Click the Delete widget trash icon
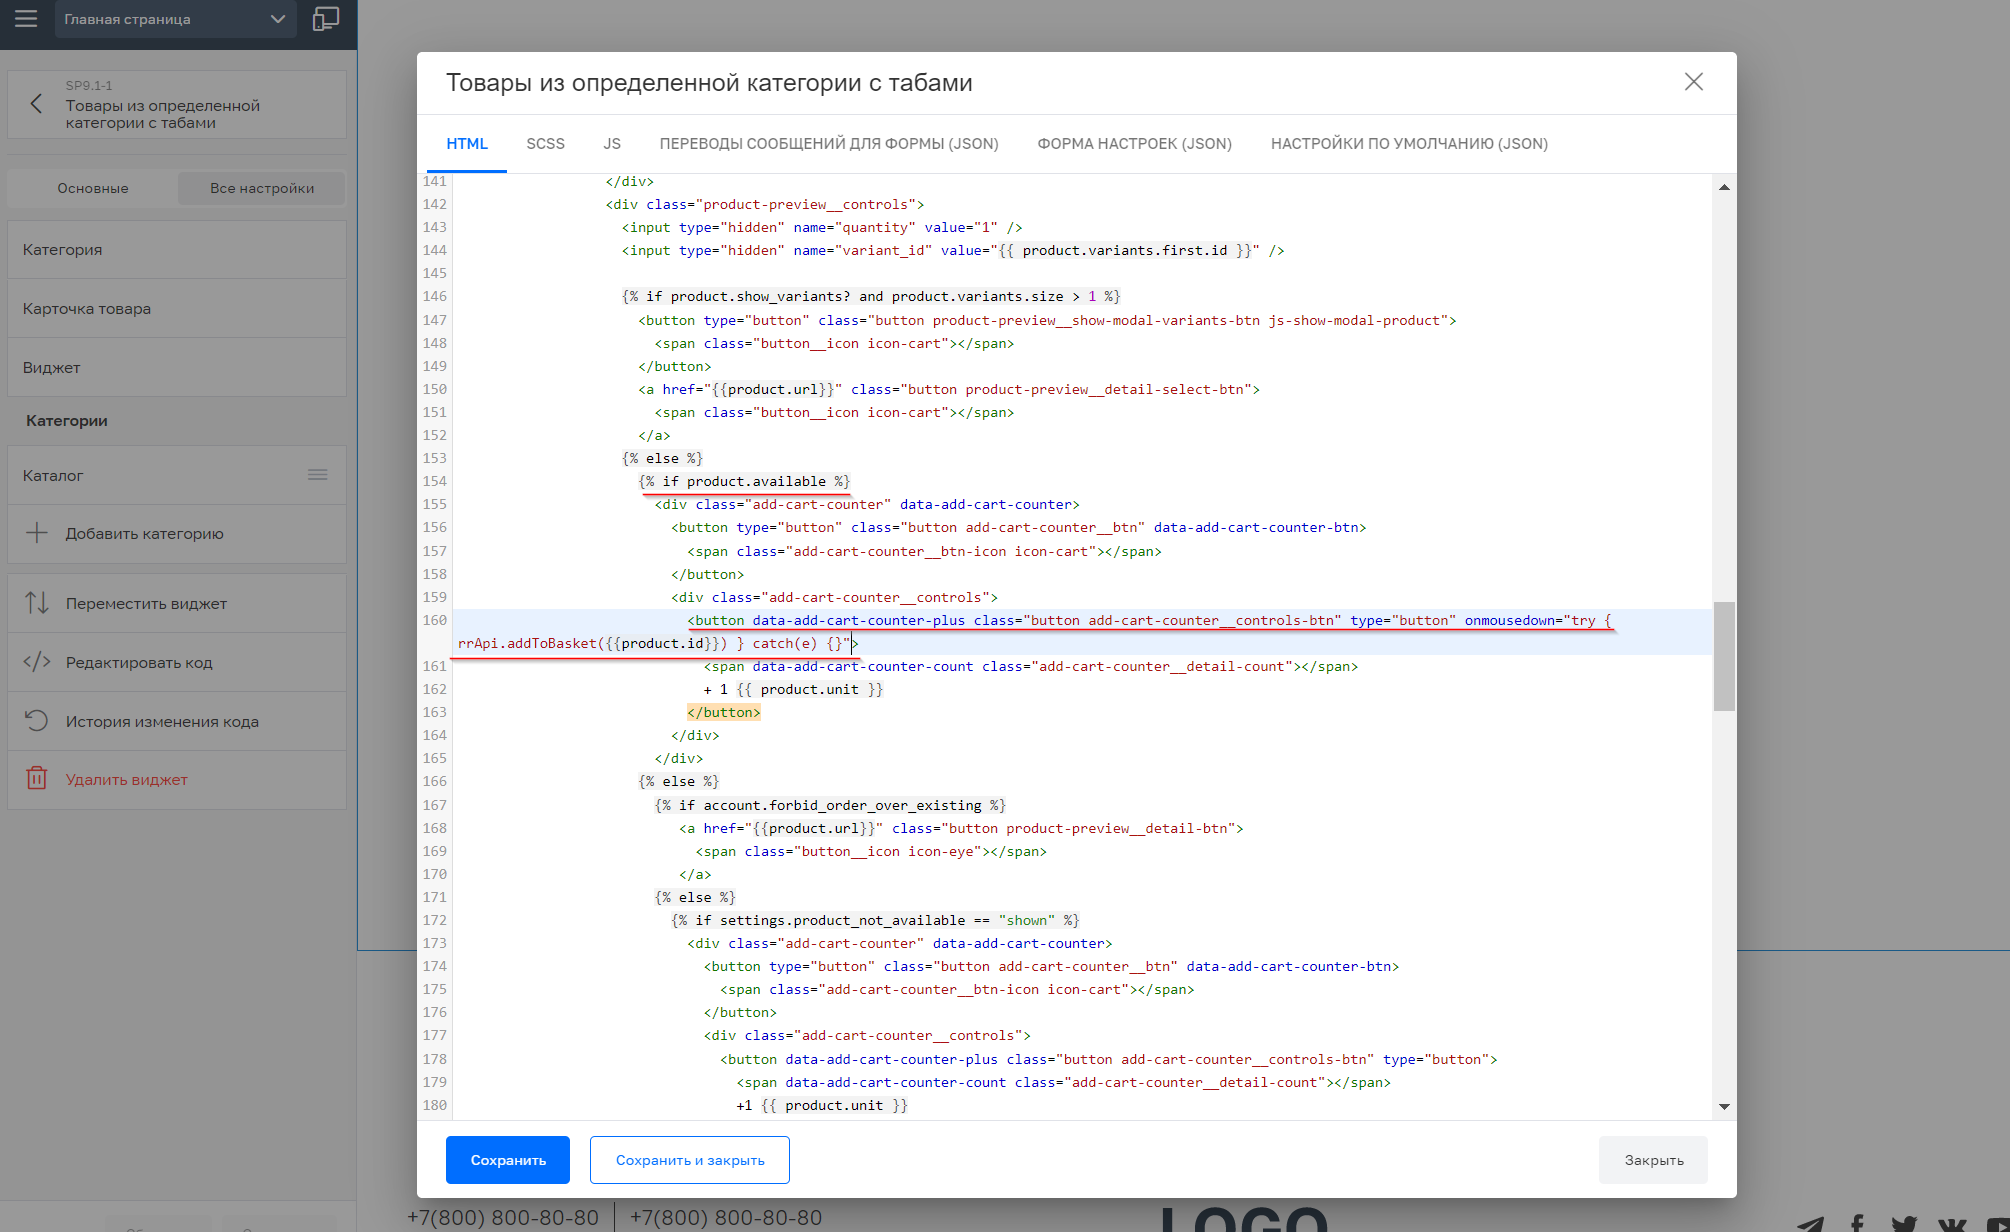 click(37, 779)
